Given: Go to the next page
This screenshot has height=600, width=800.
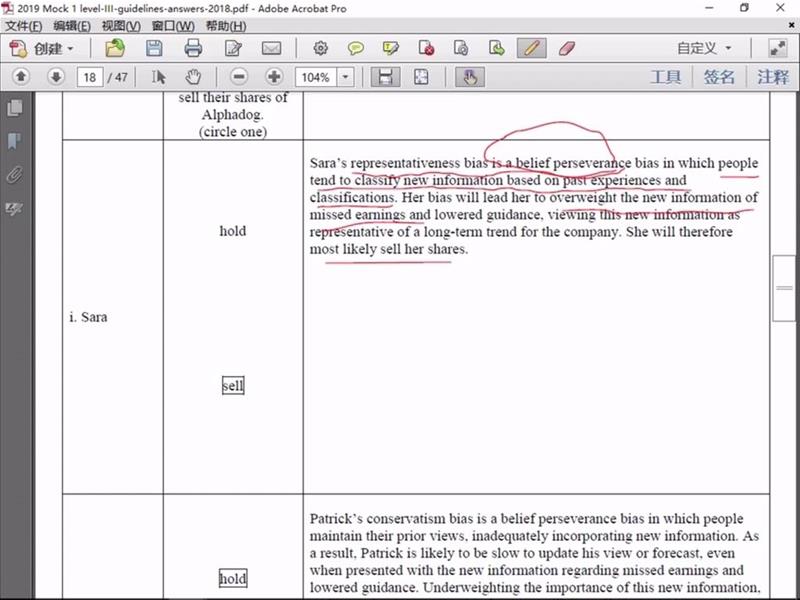Looking at the screenshot, I should point(55,77).
